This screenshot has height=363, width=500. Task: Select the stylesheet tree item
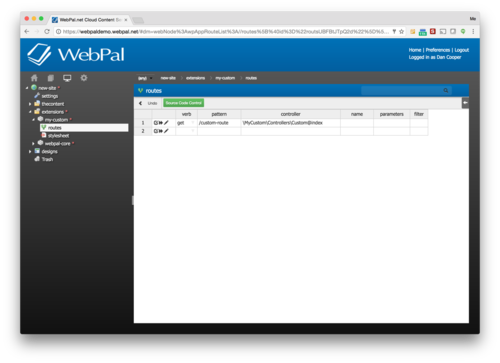coord(58,136)
